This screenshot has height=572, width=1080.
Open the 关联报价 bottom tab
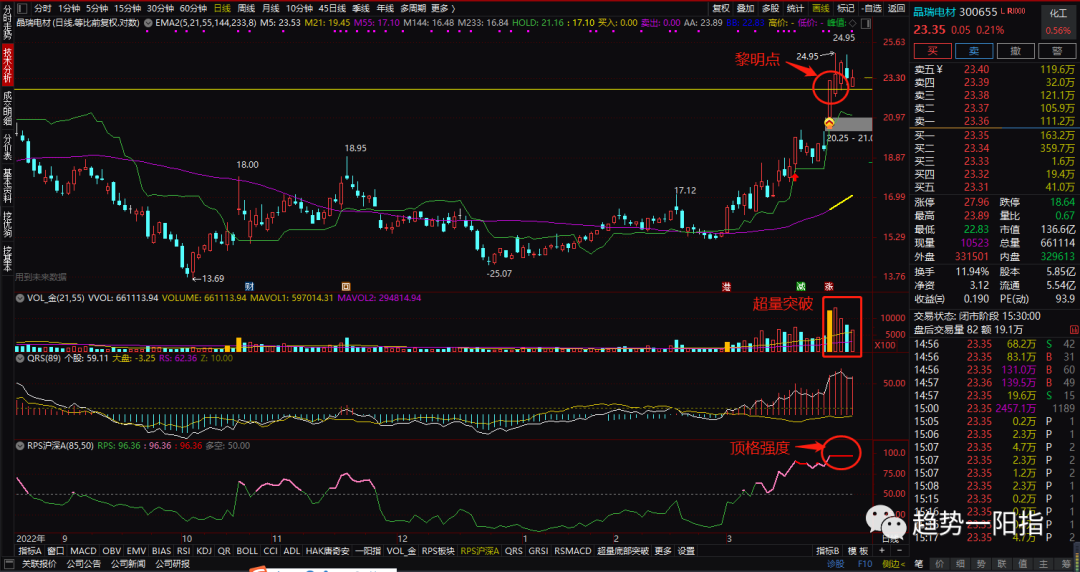pyautogui.click(x=39, y=564)
